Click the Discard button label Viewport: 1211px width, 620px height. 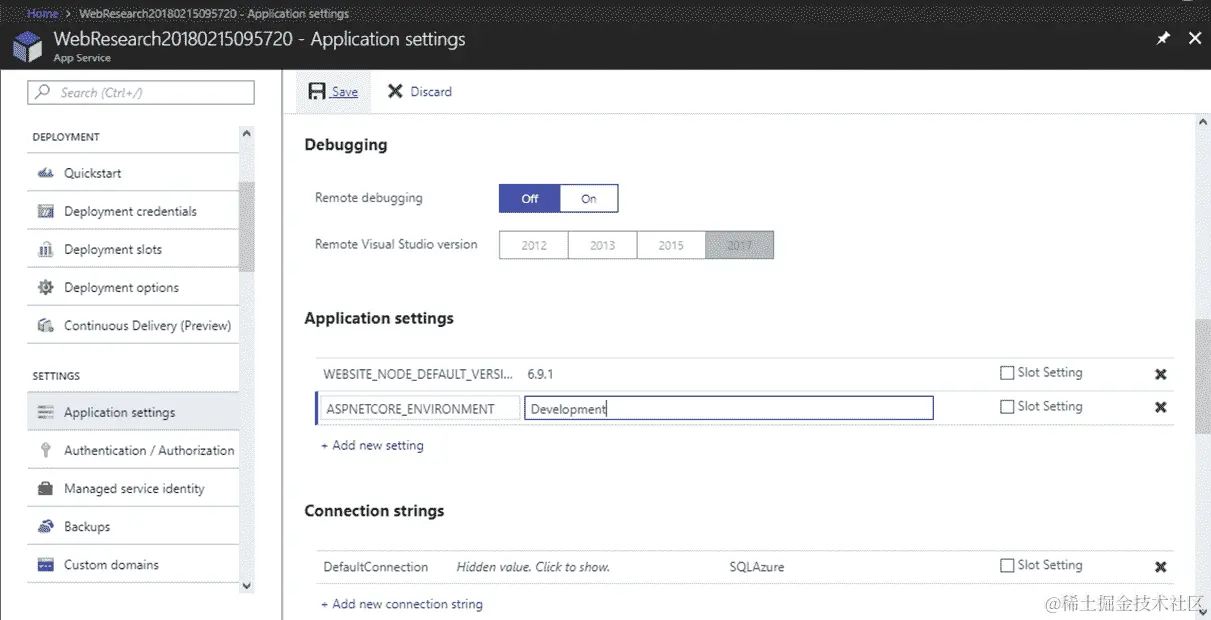coord(431,92)
